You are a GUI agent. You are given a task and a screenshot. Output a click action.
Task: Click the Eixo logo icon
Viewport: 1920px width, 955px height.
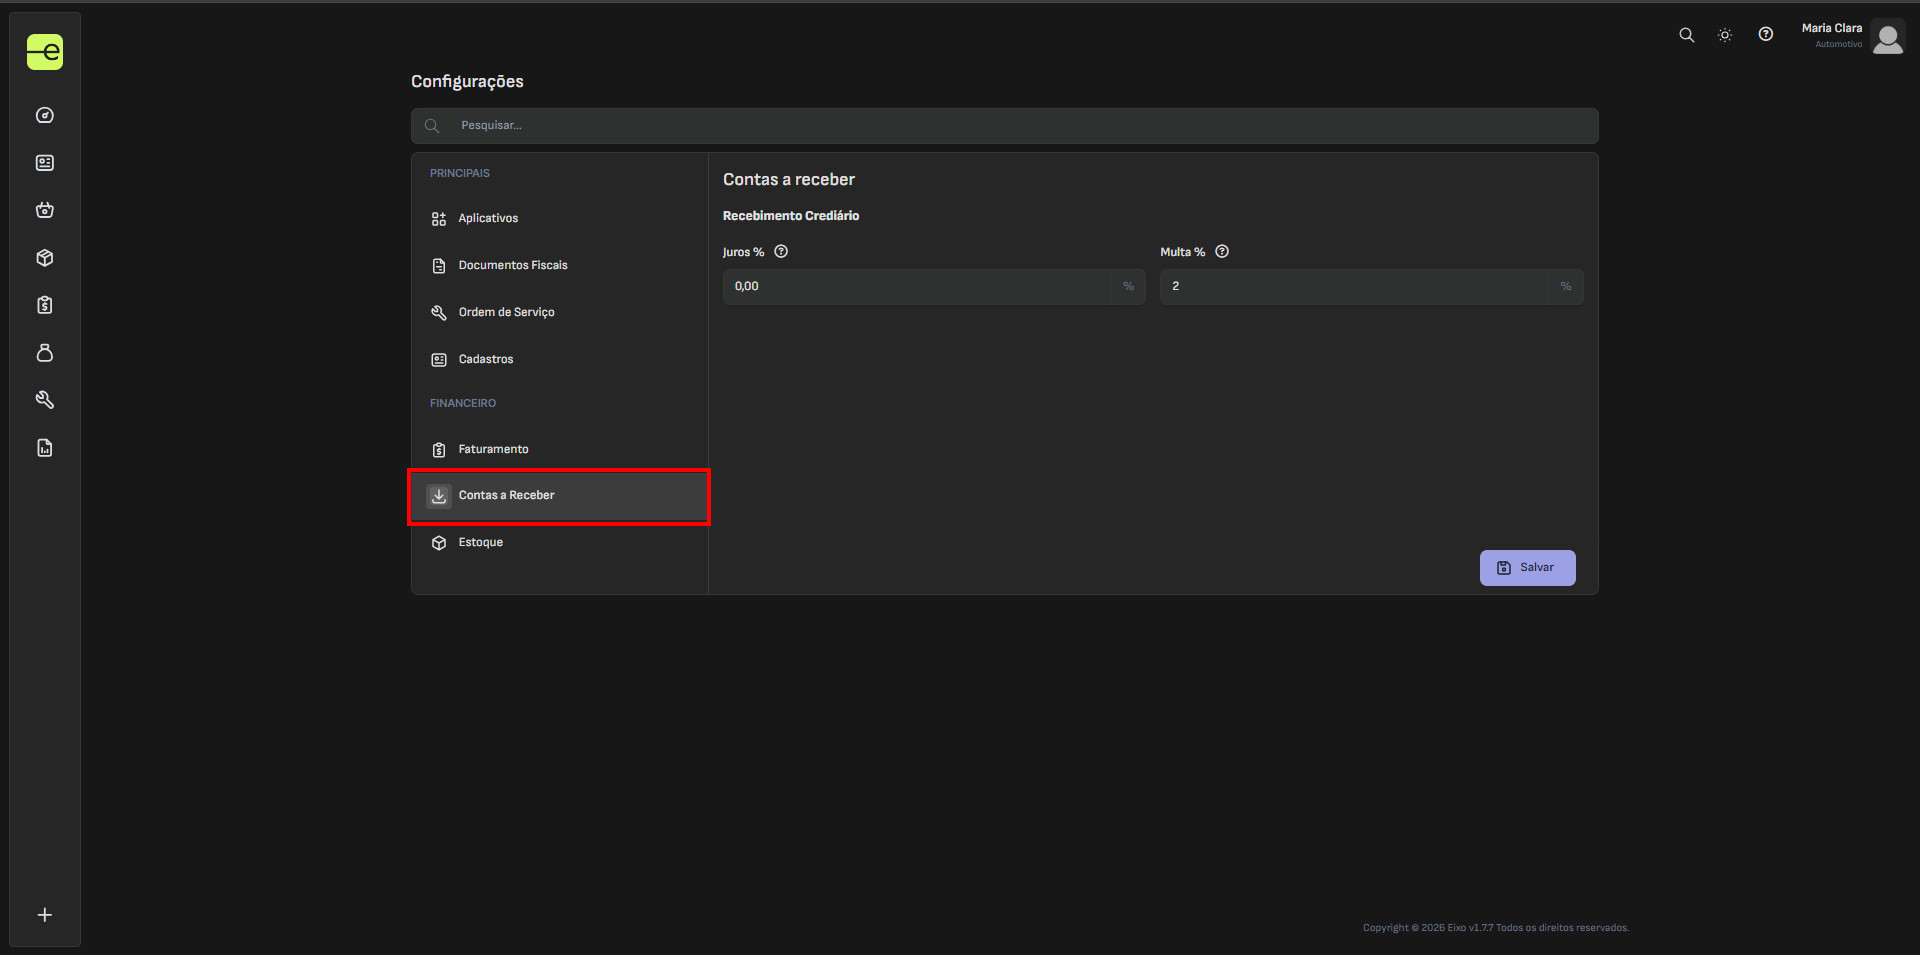click(45, 52)
